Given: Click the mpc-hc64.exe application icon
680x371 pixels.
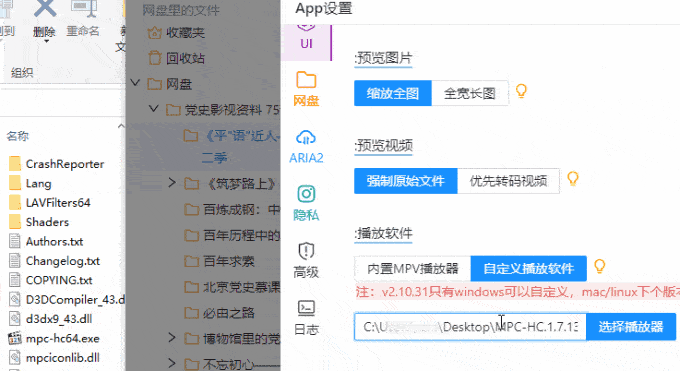Looking at the screenshot, I should tap(15, 338).
